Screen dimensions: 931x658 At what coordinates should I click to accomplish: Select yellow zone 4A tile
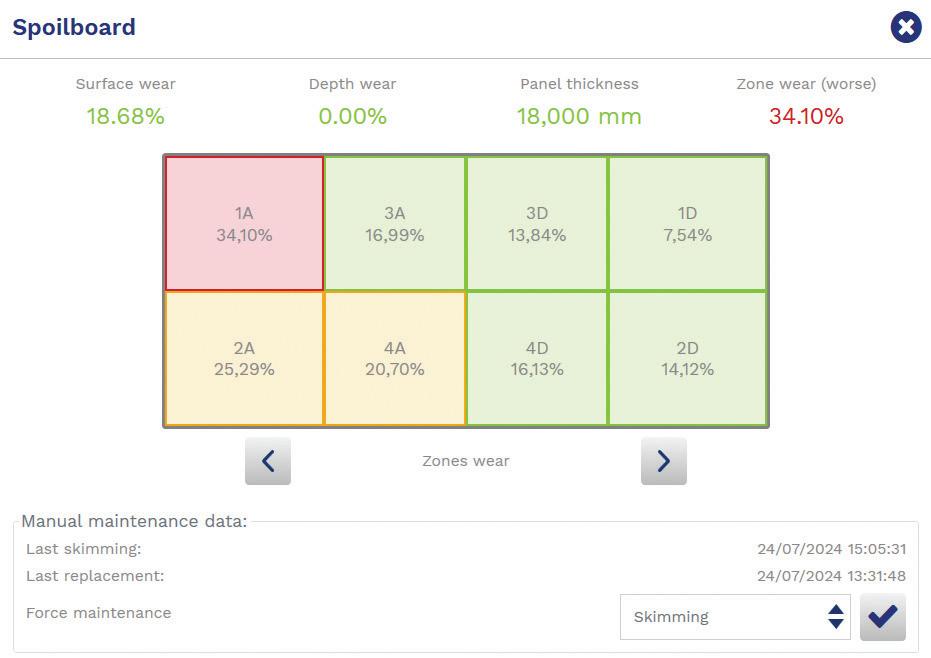[395, 358]
